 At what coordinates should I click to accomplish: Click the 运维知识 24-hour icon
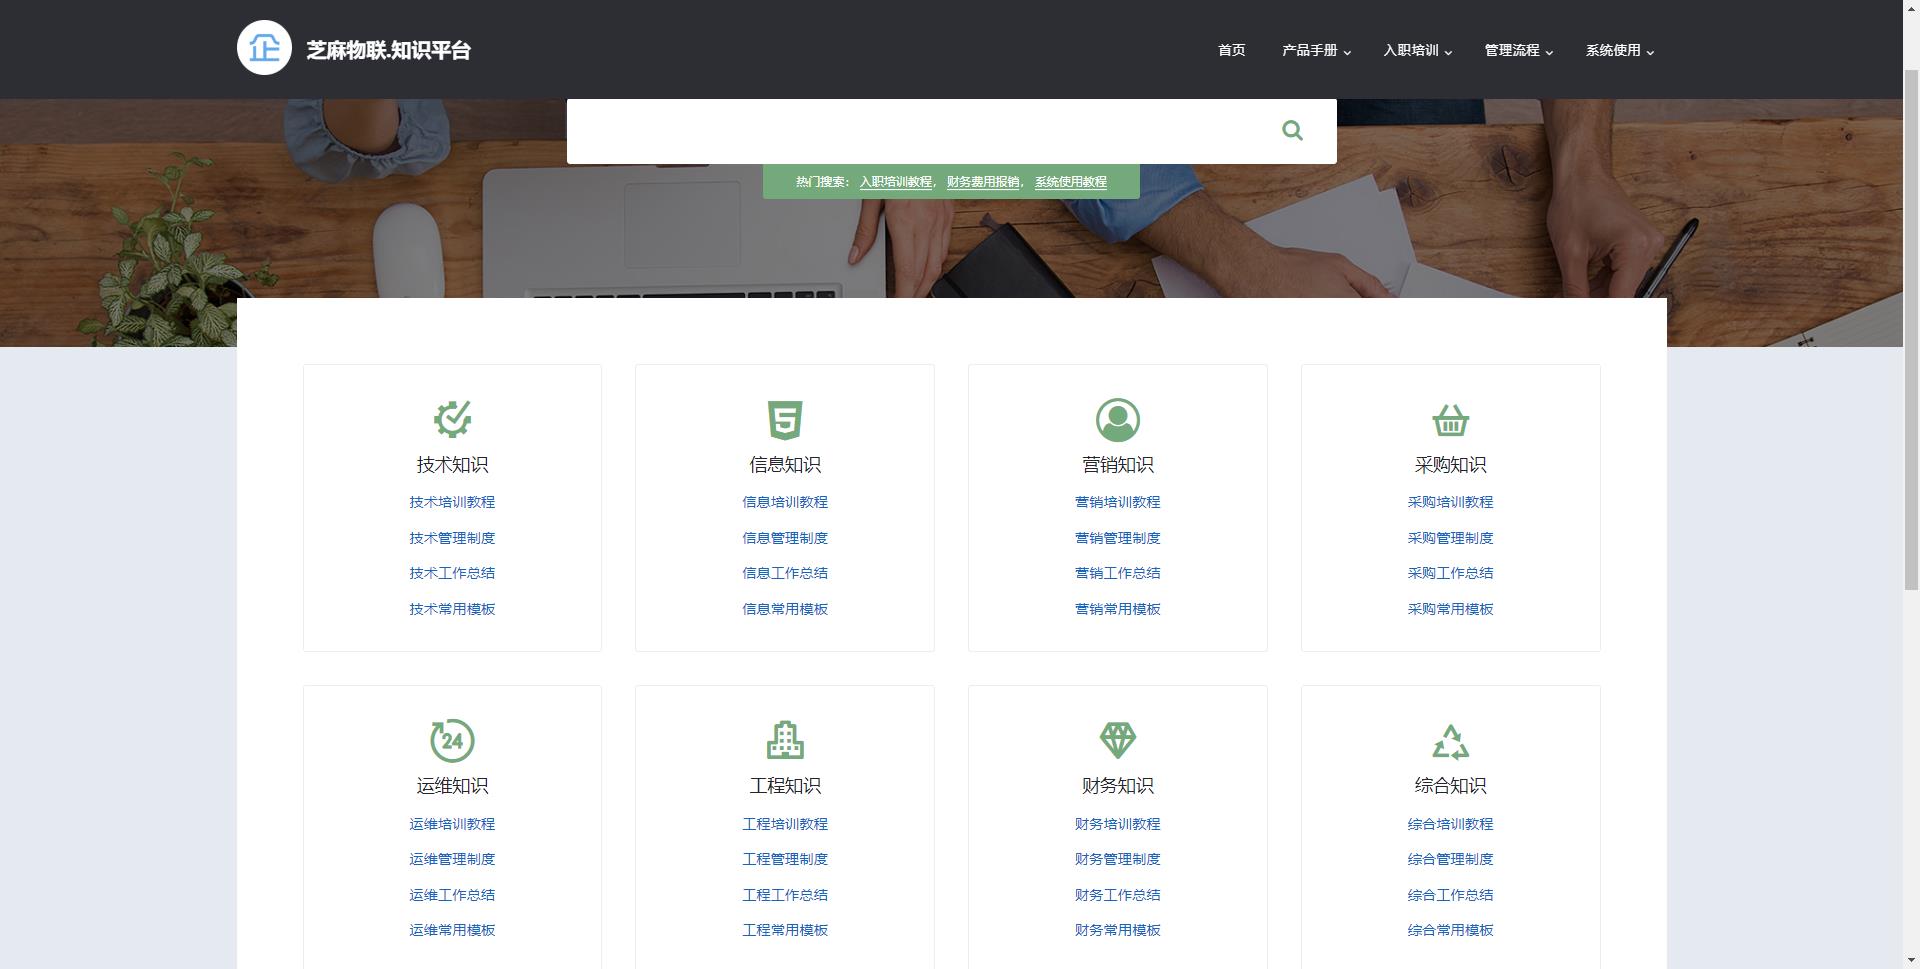coord(452,741)
